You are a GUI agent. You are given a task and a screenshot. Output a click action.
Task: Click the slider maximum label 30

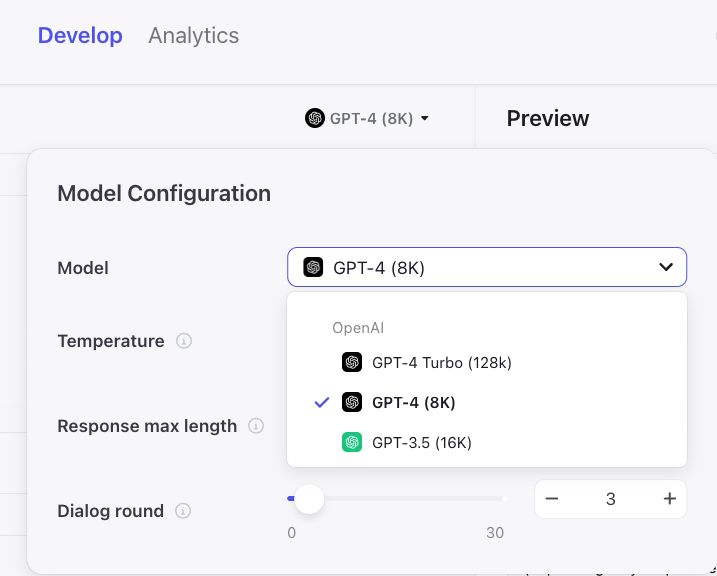[495, 533]
